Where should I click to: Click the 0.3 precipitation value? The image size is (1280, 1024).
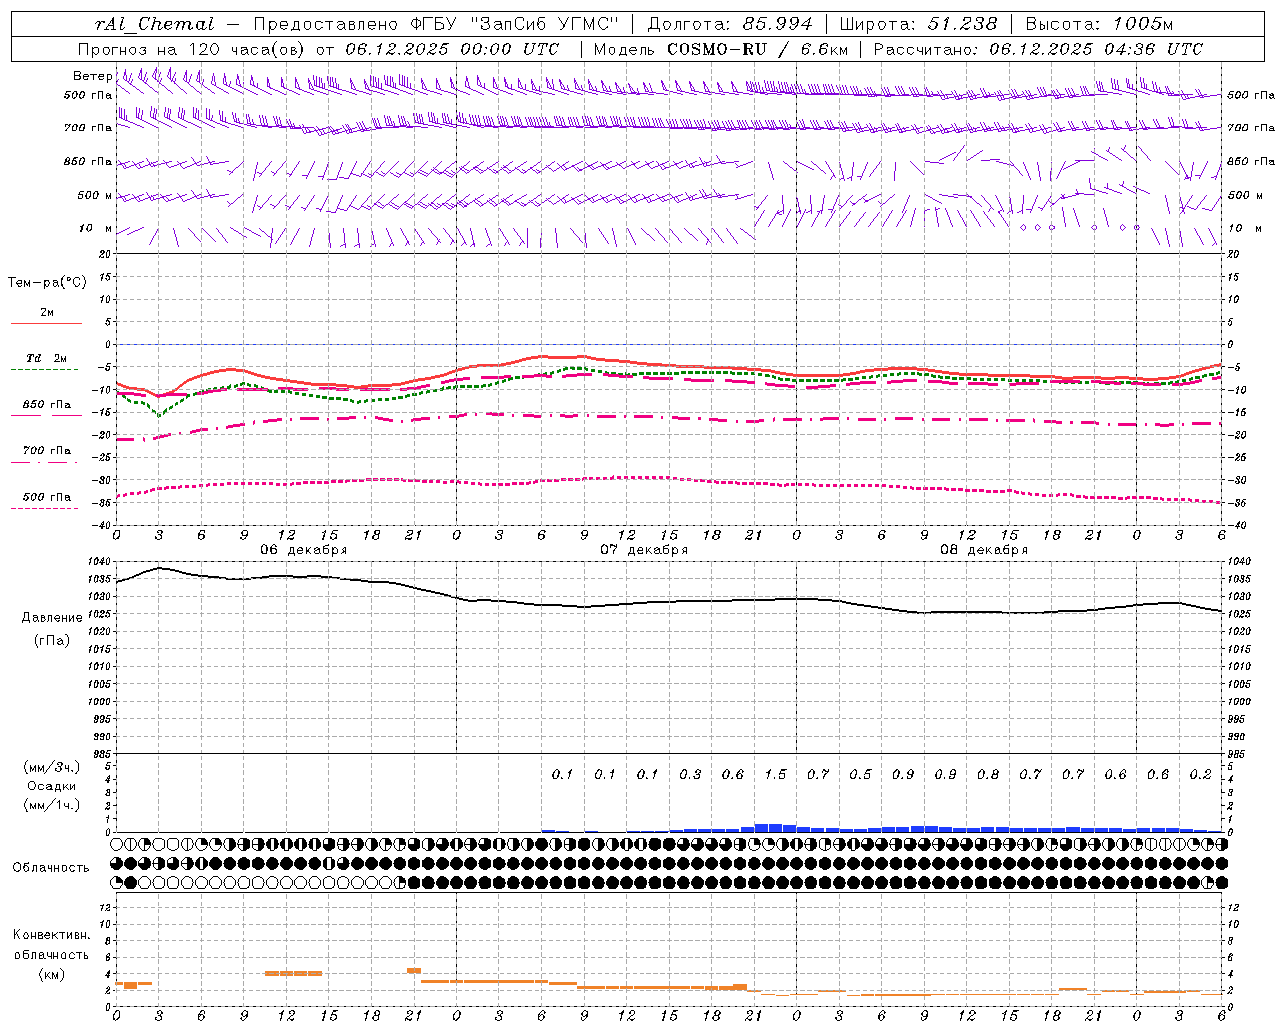pos(690,774)
